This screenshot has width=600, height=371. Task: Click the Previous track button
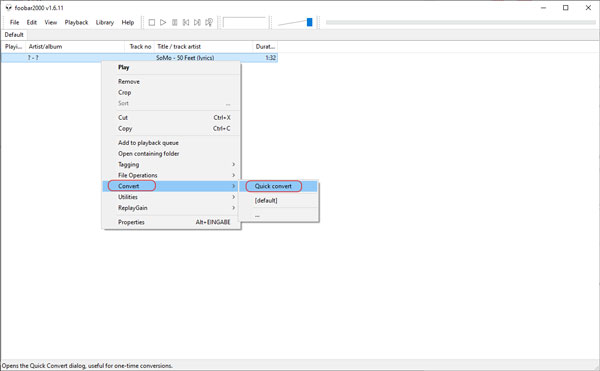186,23
